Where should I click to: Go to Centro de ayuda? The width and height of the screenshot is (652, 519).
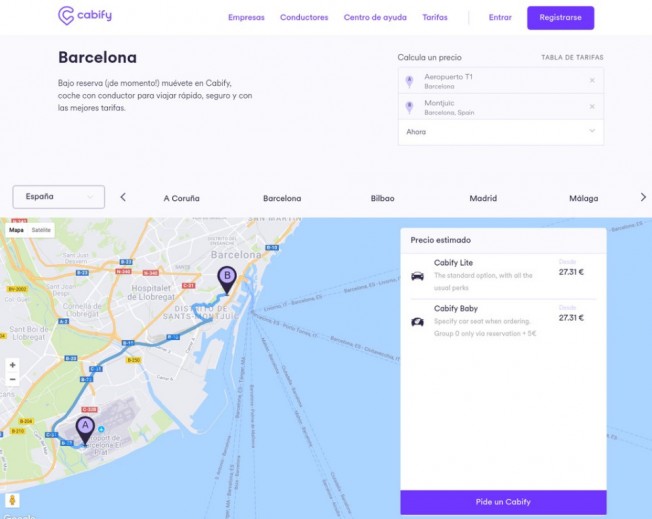click(375, 17)
